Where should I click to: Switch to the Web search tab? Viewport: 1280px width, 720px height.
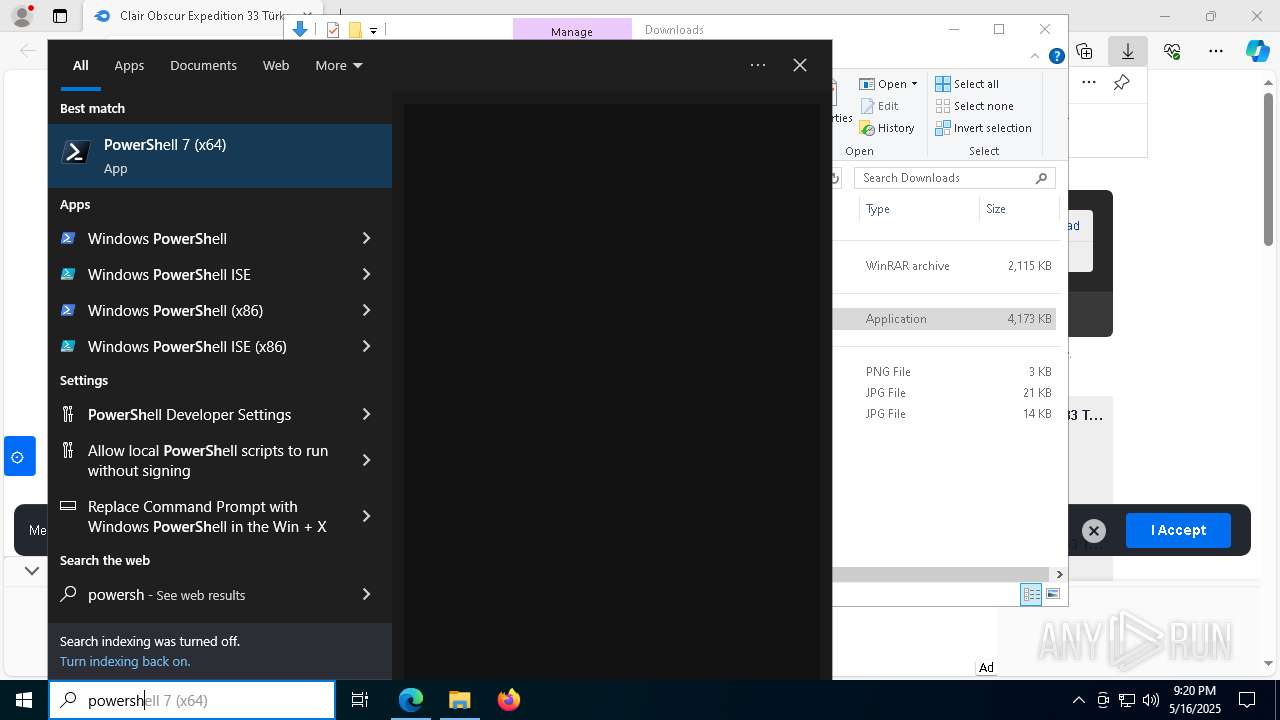276,65
